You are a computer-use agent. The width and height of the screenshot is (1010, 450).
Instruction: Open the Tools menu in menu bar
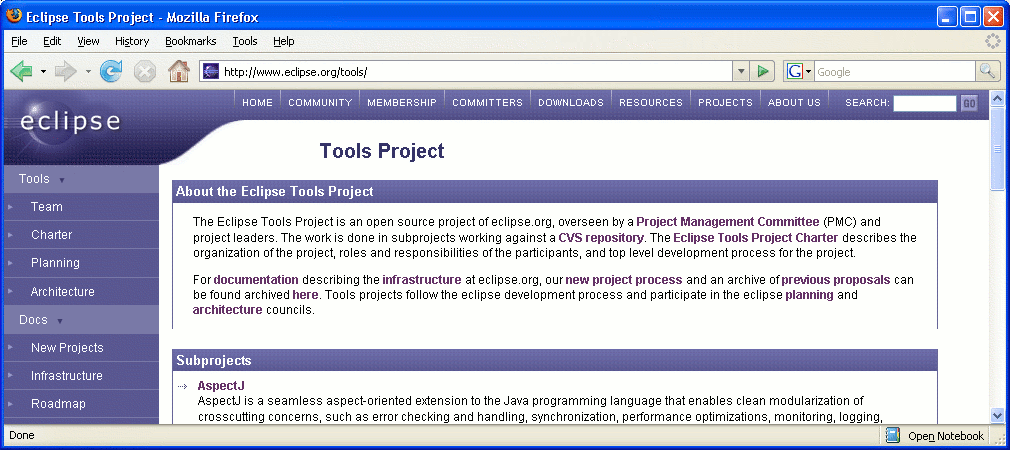245,41
